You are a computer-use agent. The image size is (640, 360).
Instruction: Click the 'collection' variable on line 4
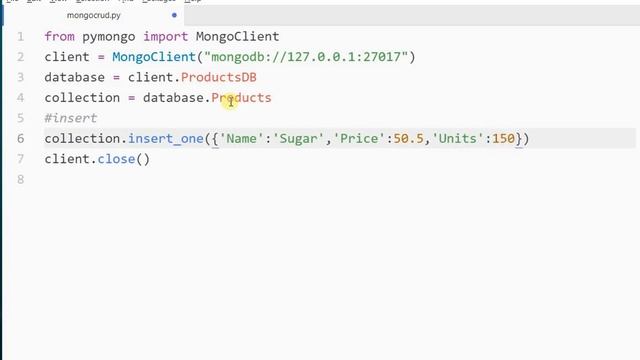(82, 98)
